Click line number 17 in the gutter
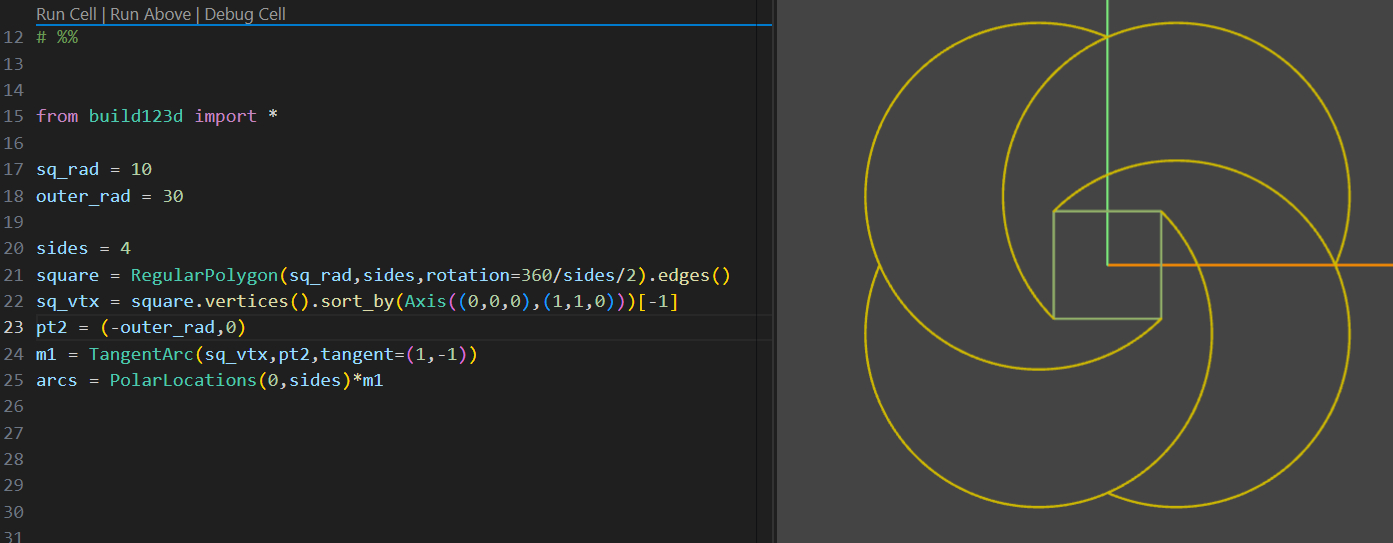The image size is (1393, 543). [13, 169]
